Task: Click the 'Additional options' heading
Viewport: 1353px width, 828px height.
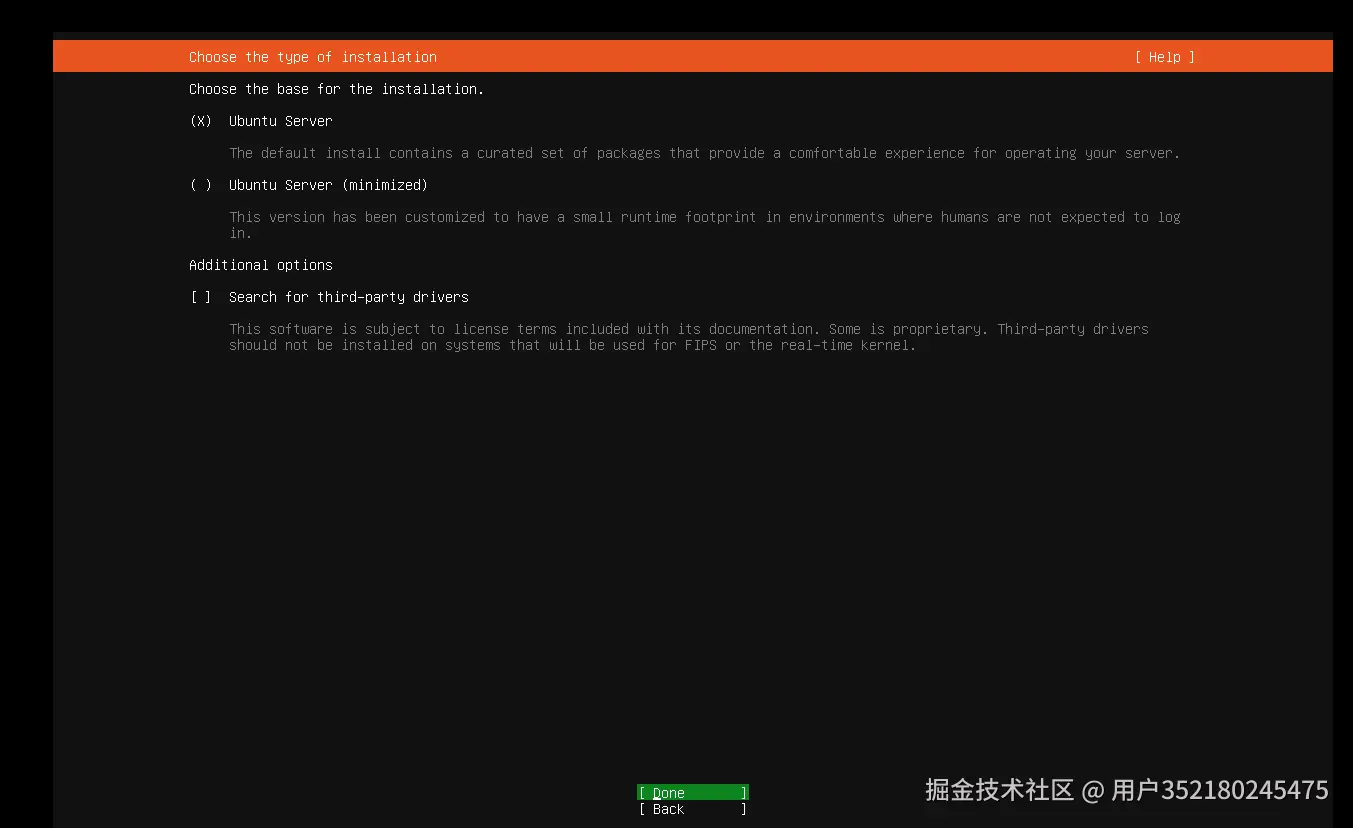Action: point(261,265)
